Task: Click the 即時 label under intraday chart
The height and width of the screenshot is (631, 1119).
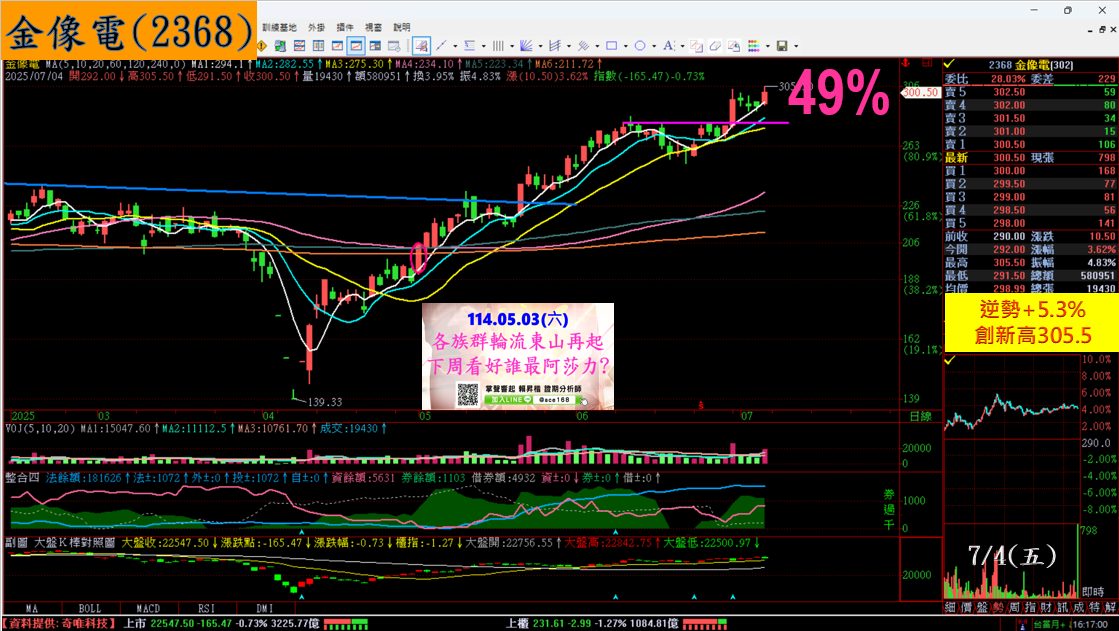Action: pyautogui.click(x=1092, y=592)
